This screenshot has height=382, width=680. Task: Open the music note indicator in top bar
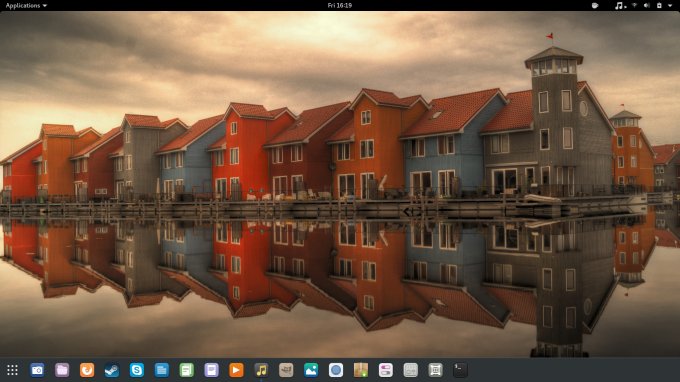point(620,5)
